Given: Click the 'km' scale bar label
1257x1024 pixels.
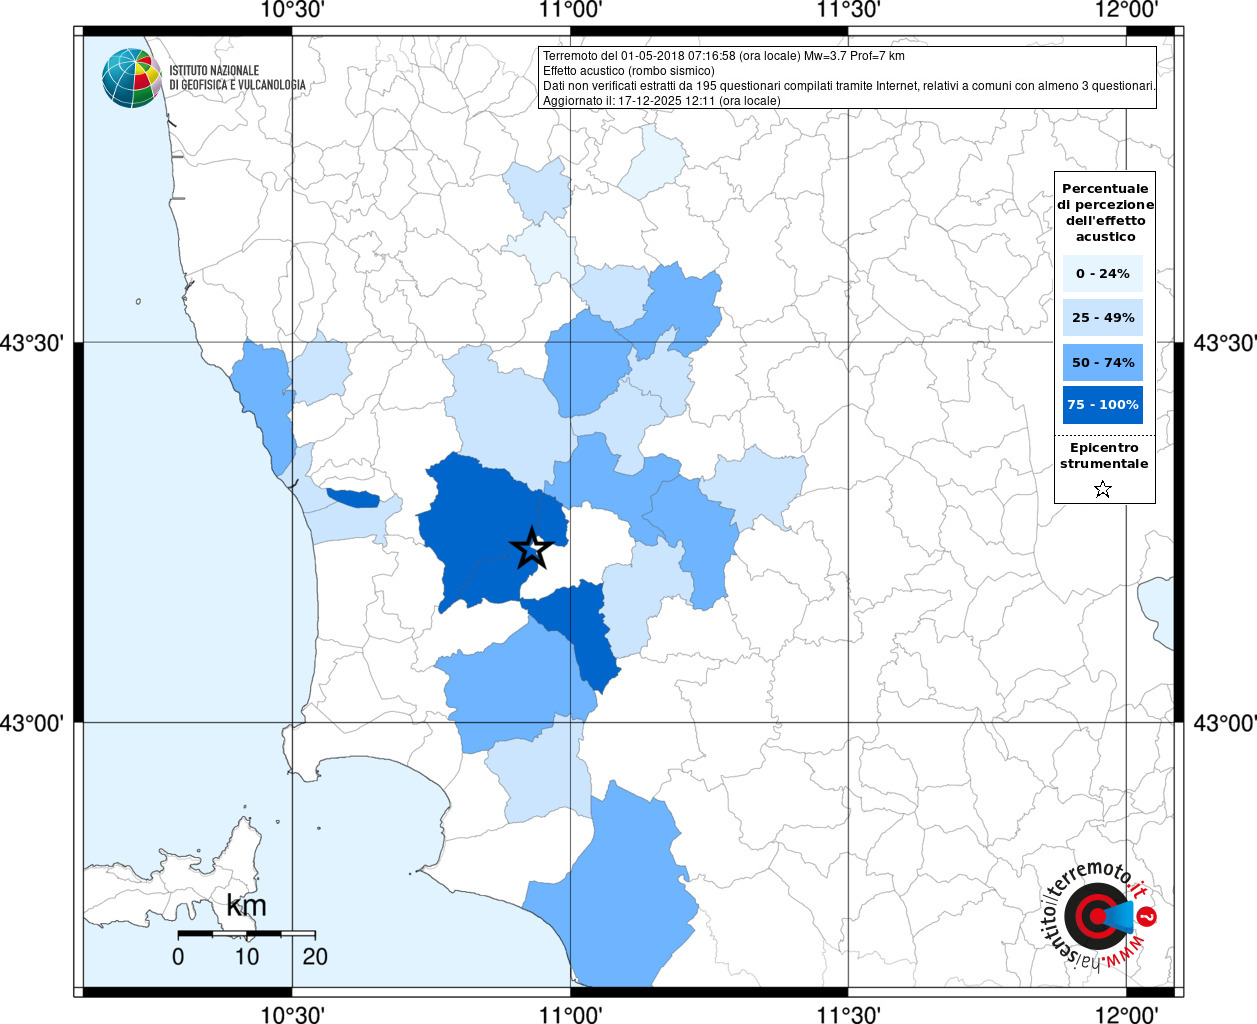Looking at the screenshot, I should (246, 906).
